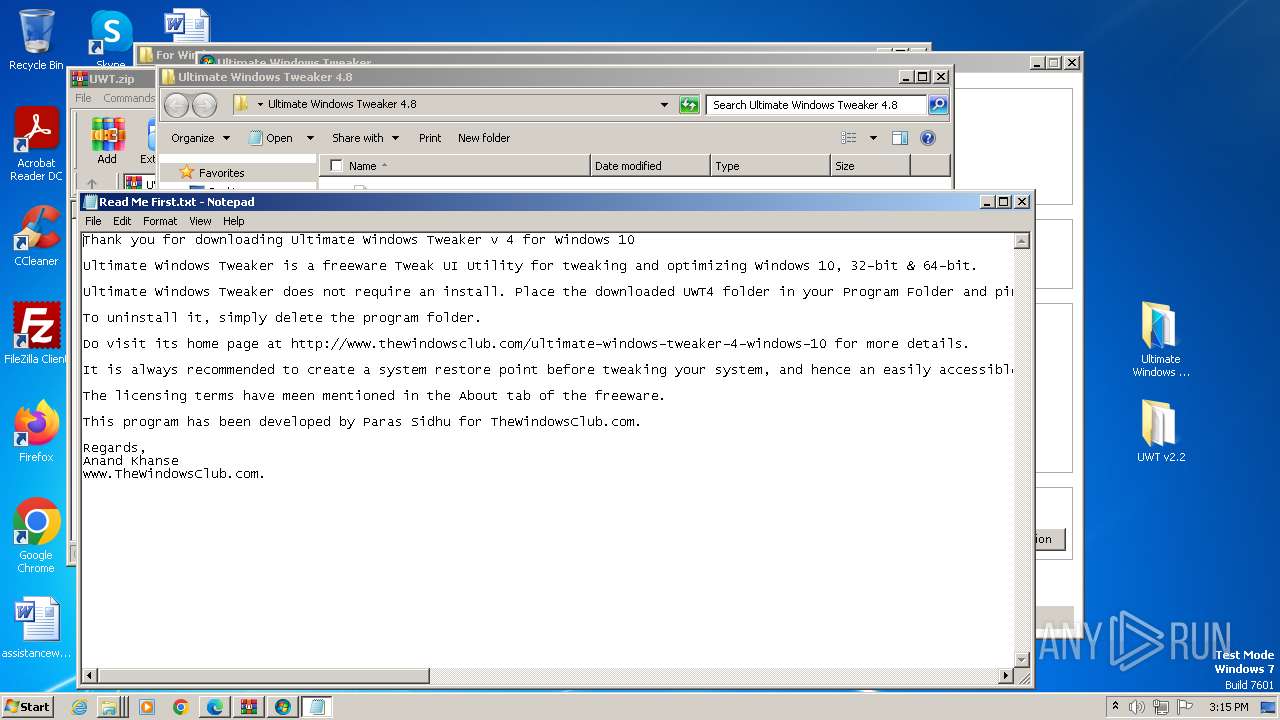1280x720 pixels.
Task: Open the Notepad View menu
Action: [200, 221]
